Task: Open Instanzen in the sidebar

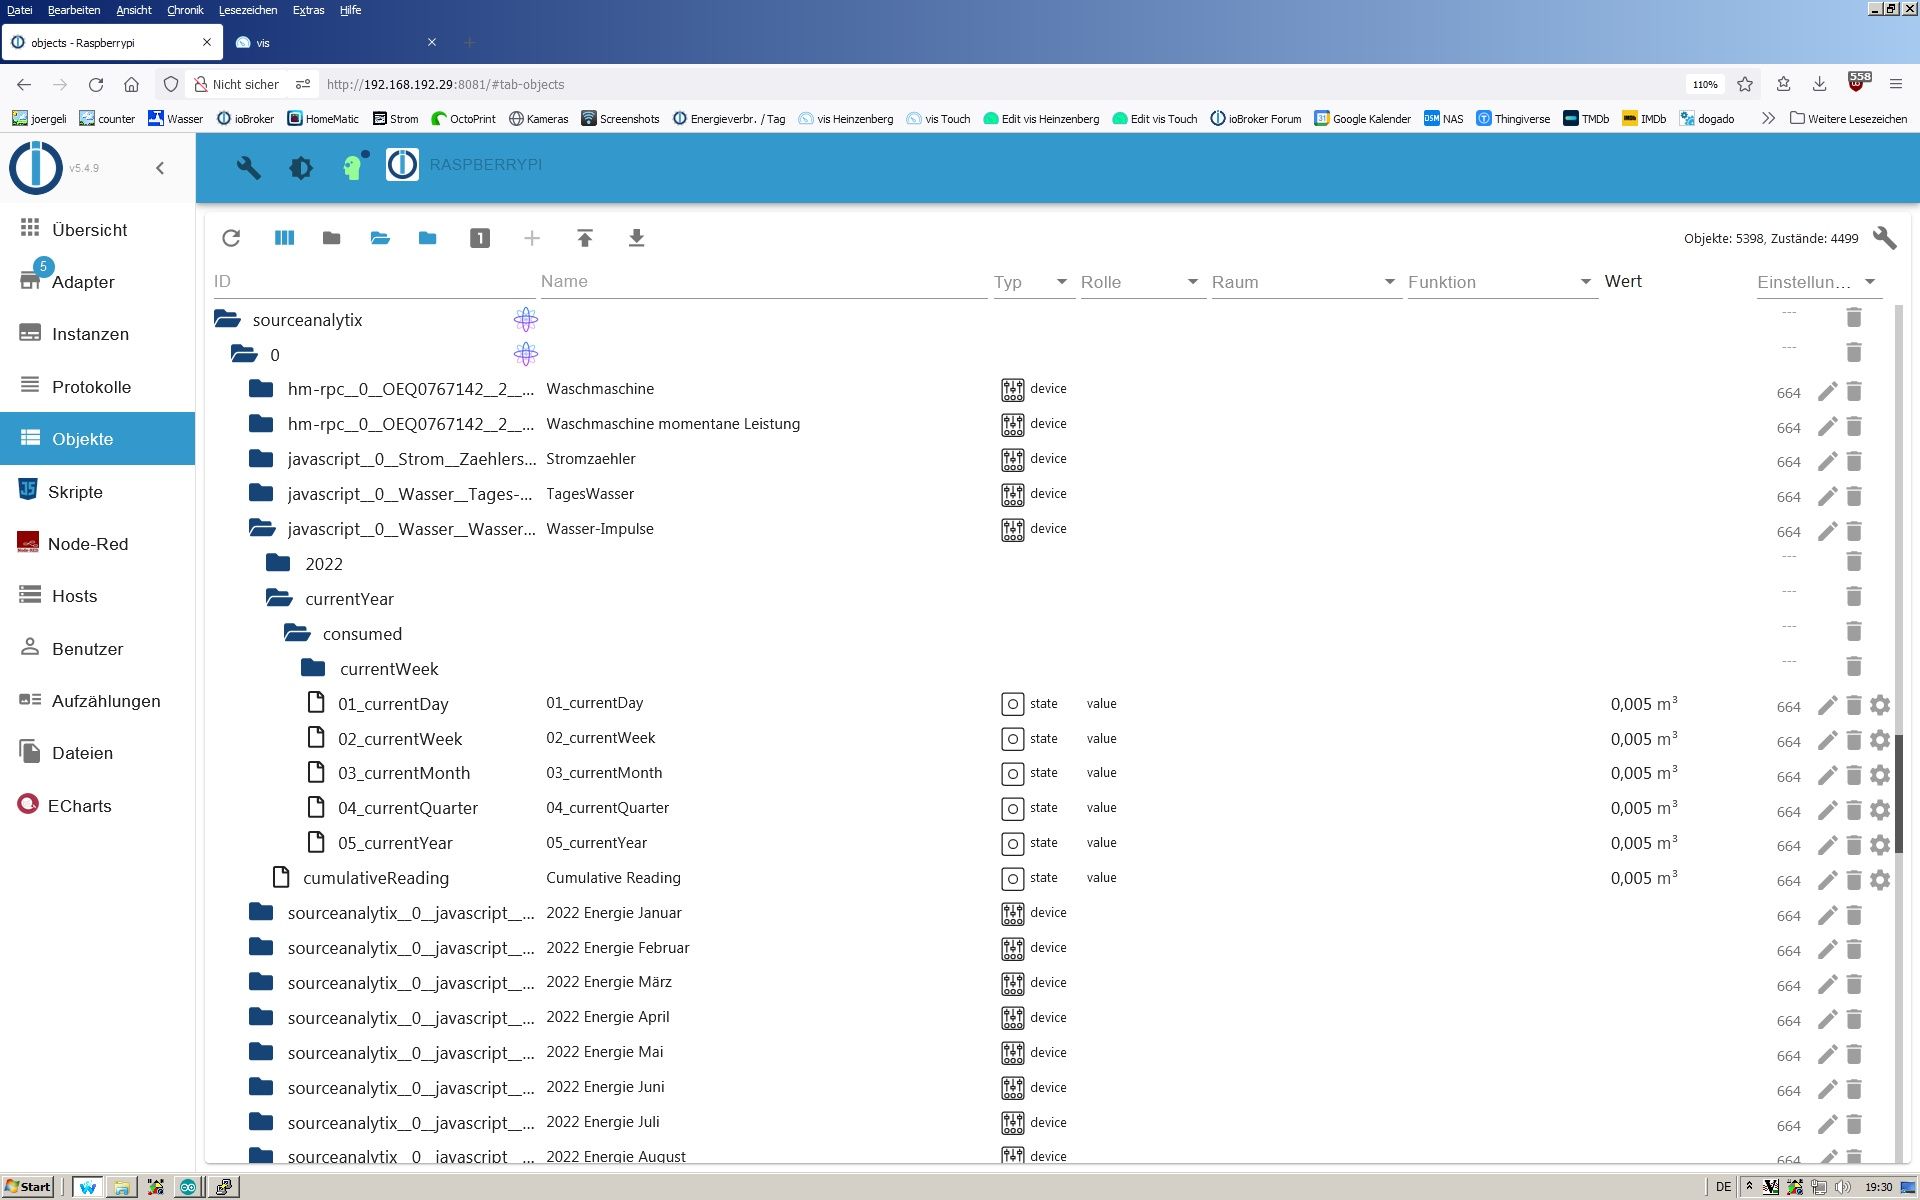Action: pyautogui.click(x=90, y=334)
